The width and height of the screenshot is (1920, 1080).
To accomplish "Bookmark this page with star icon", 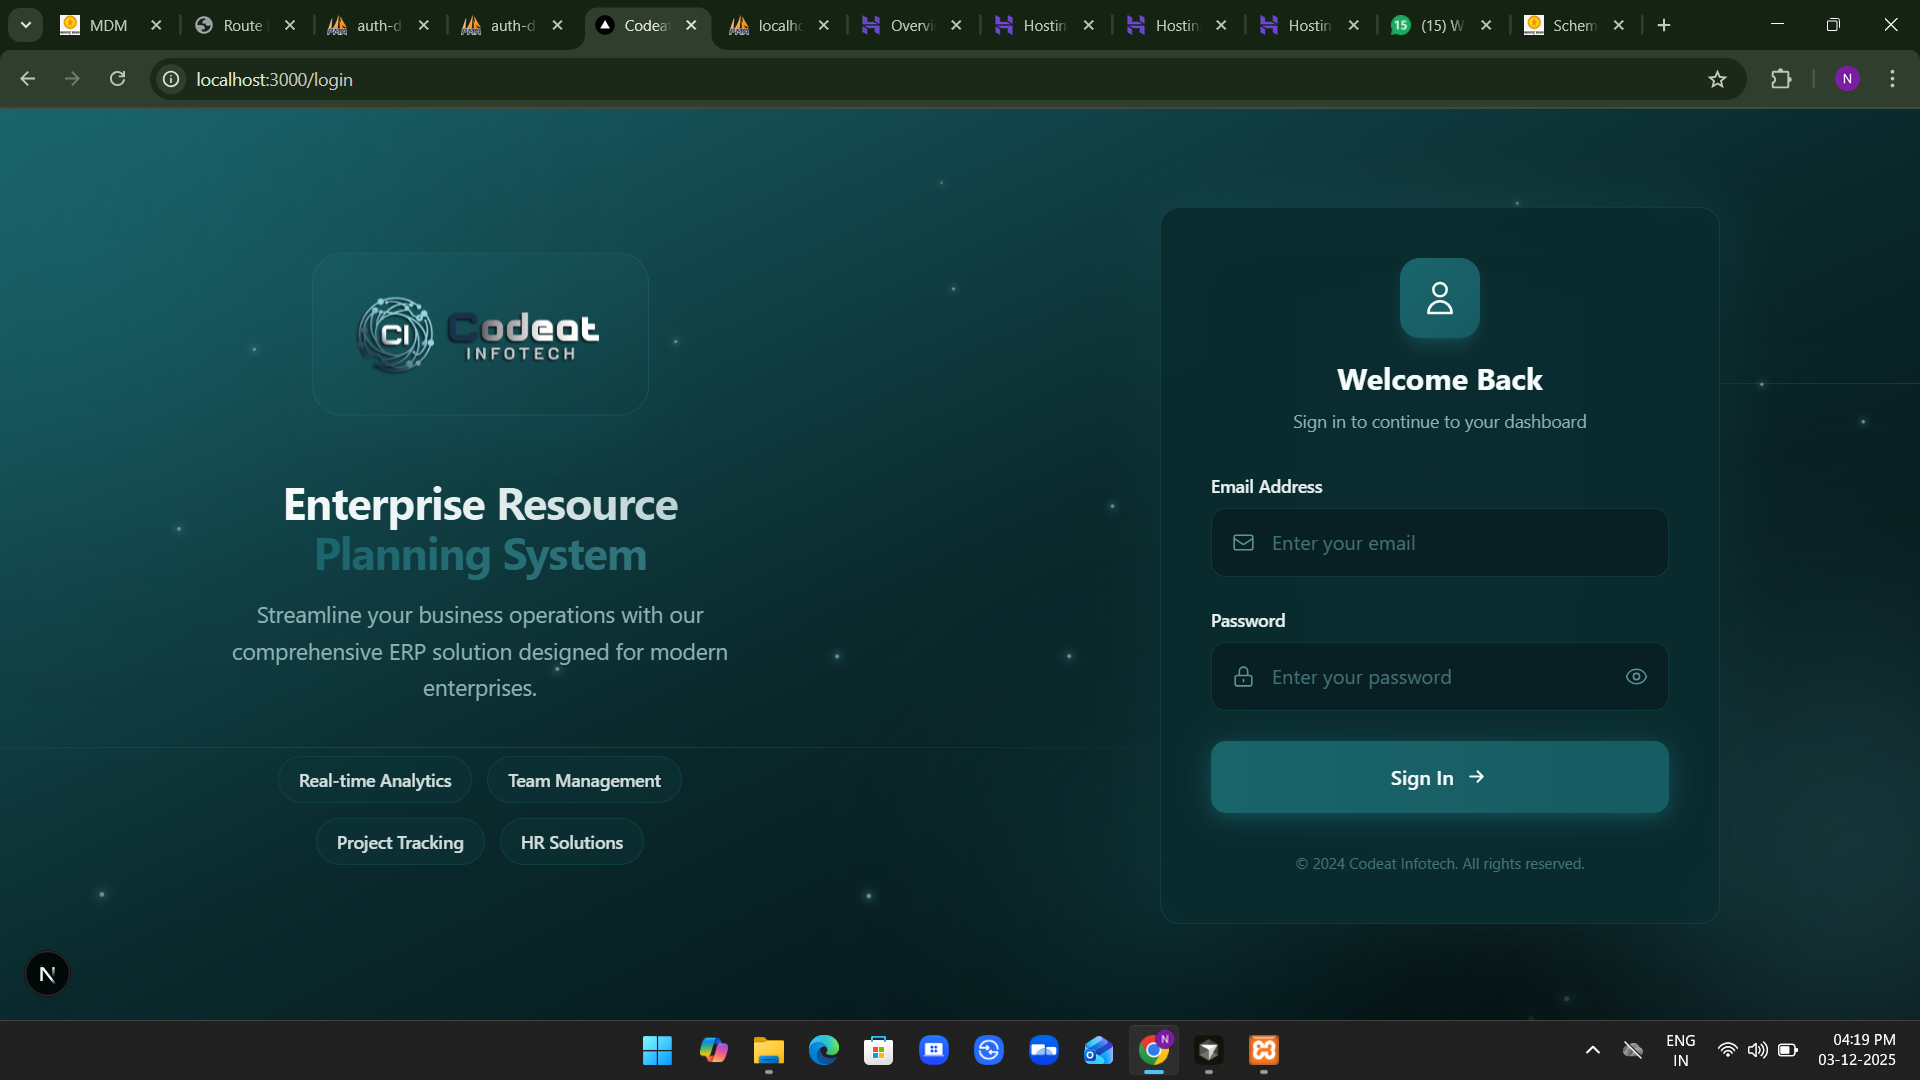I will (x=1717, y=79).
